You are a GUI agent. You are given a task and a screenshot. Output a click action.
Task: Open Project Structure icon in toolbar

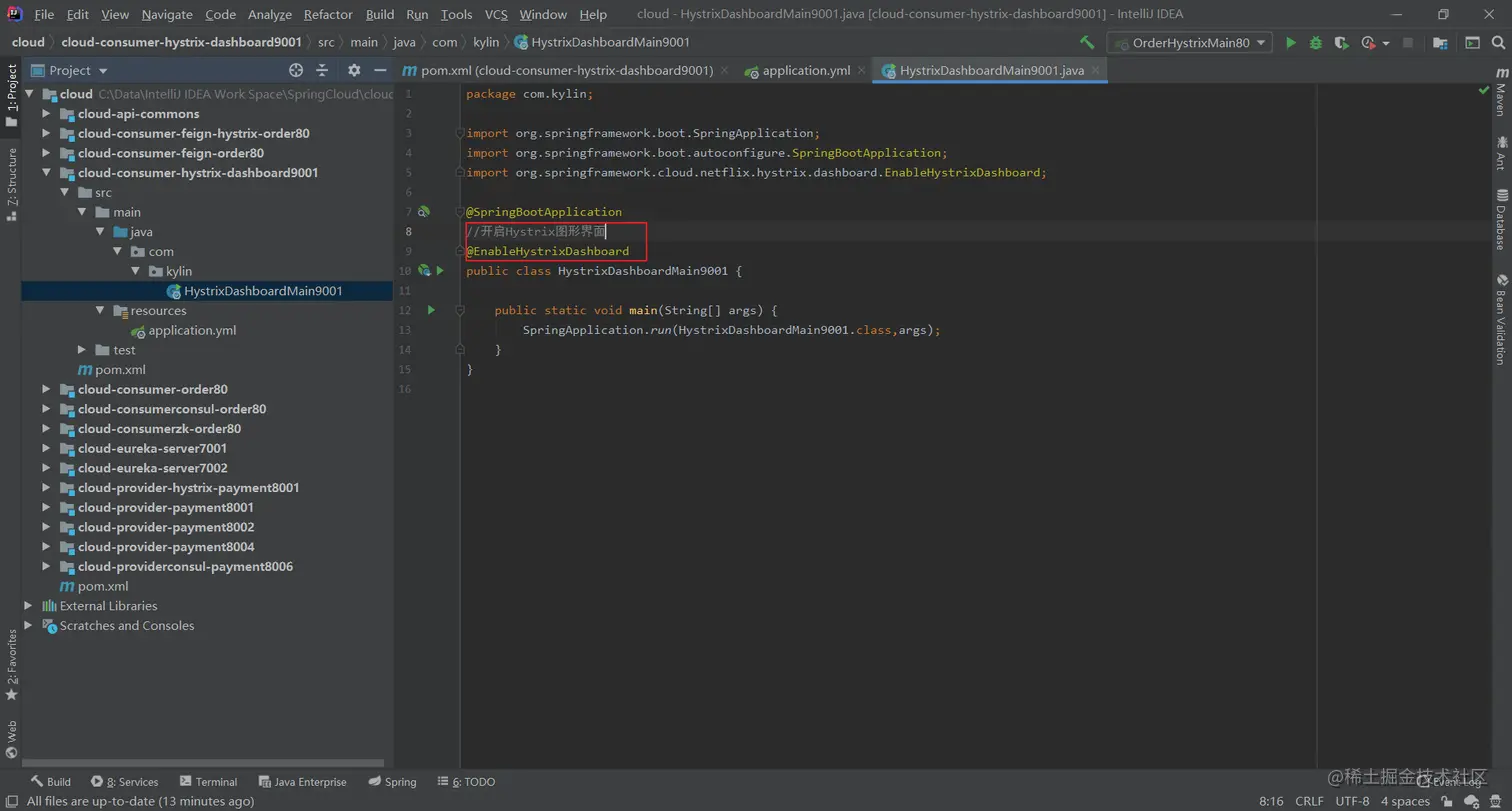(x=1440, y=43)
